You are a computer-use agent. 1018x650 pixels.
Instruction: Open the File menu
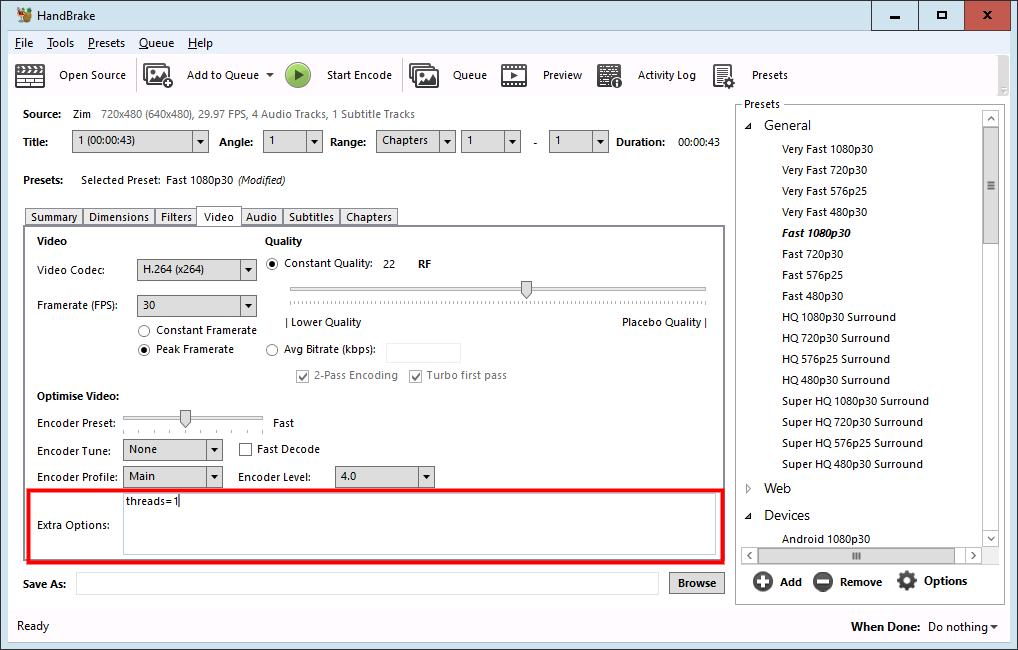[24, 43]
